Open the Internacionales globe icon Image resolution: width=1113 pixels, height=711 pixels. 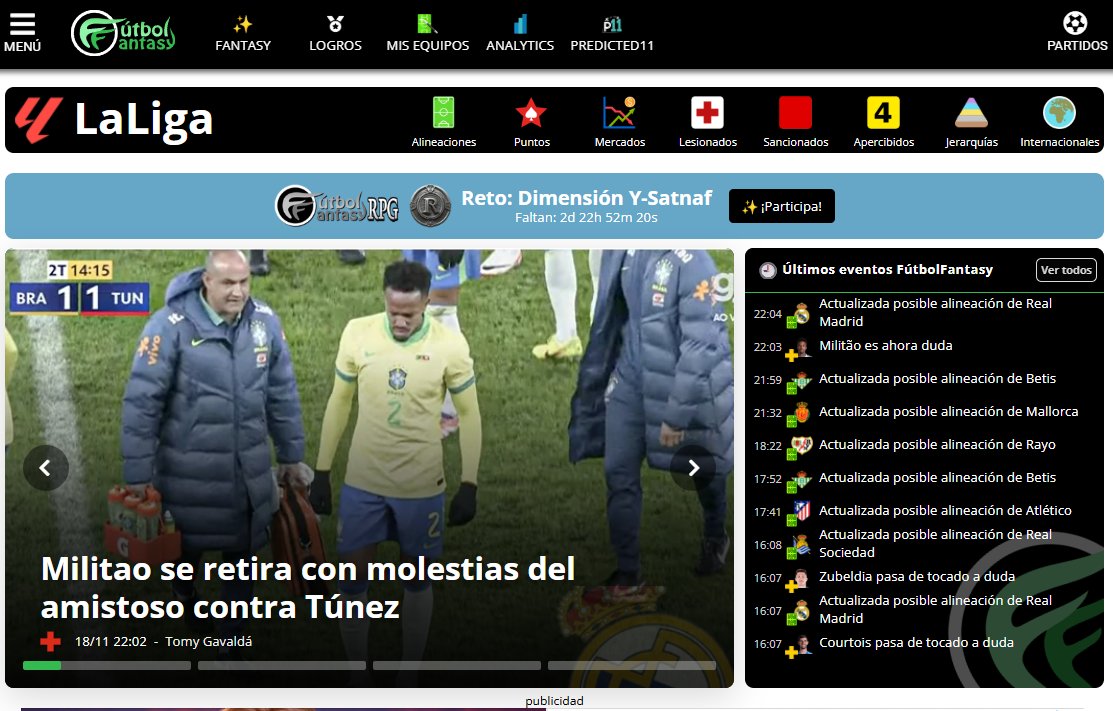coord(1059,118)
